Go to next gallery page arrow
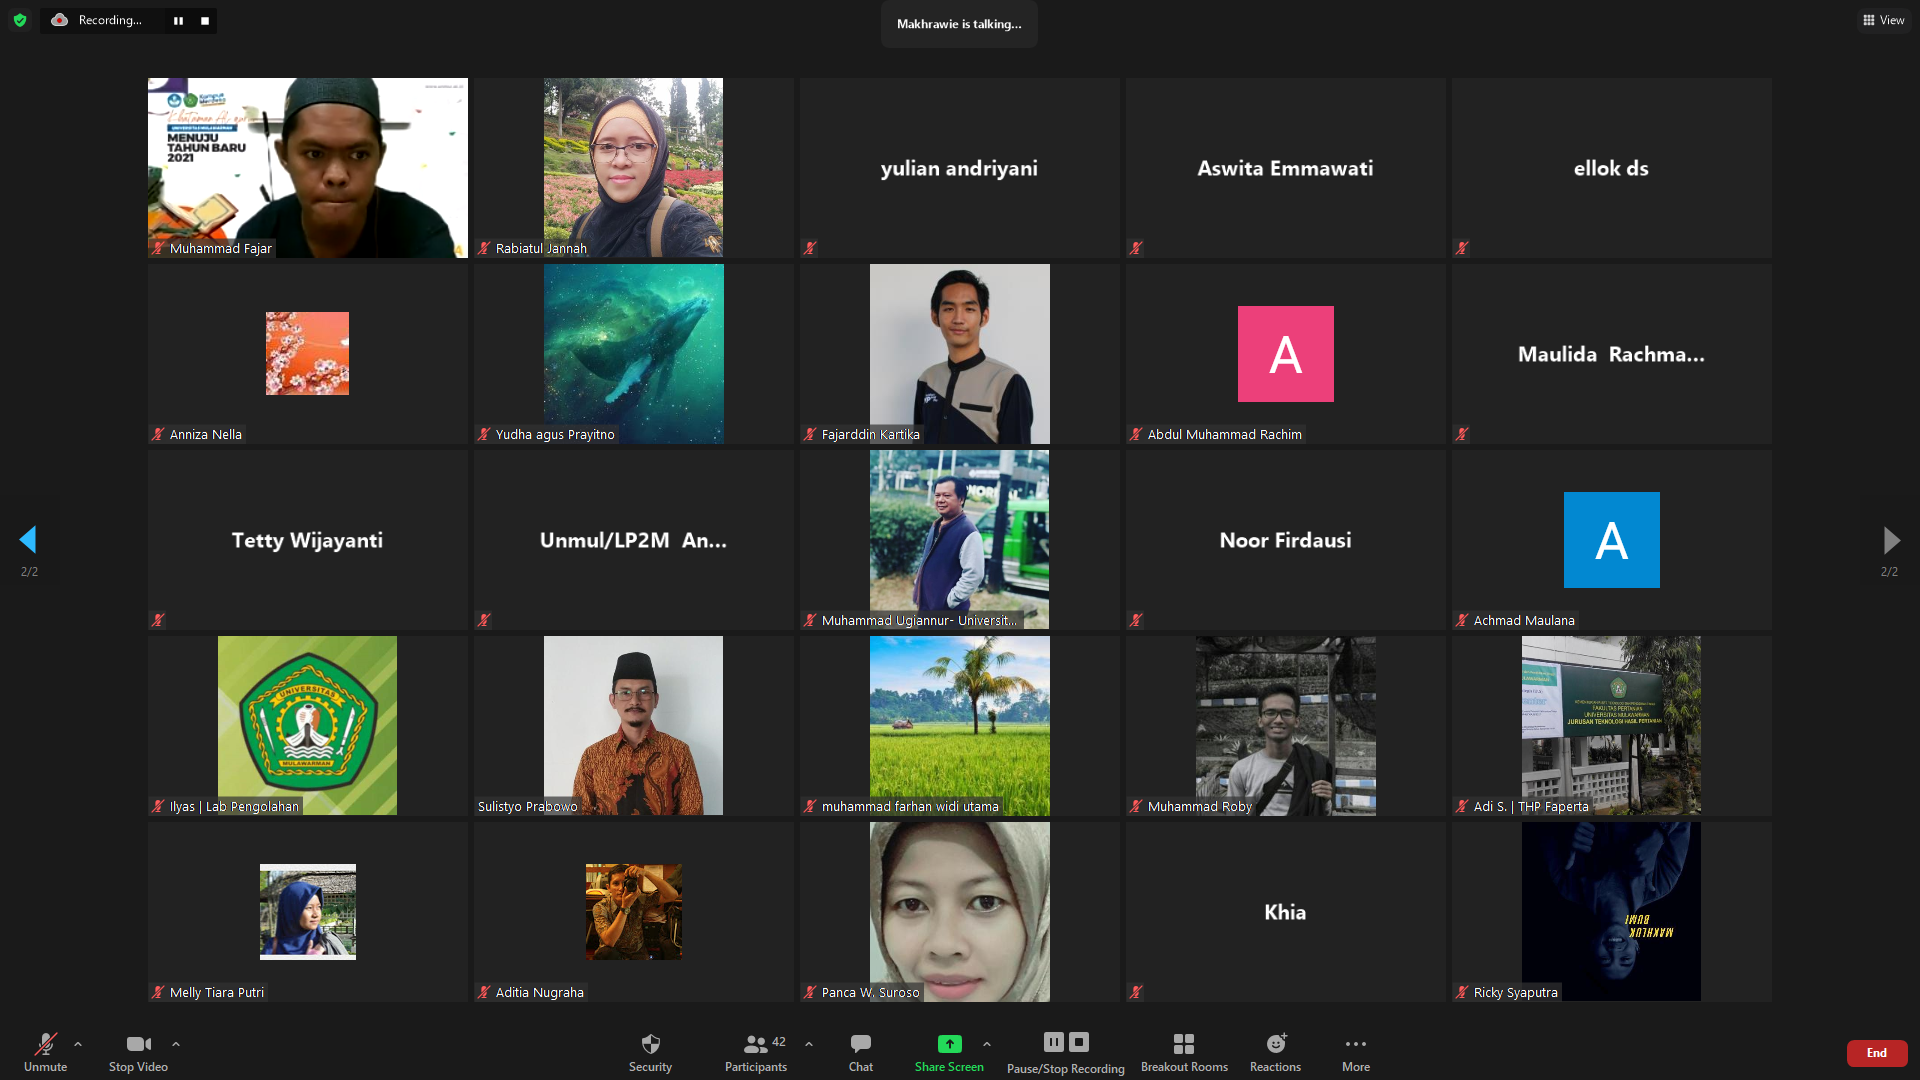1920x1080 pixels. (1891, 540)
